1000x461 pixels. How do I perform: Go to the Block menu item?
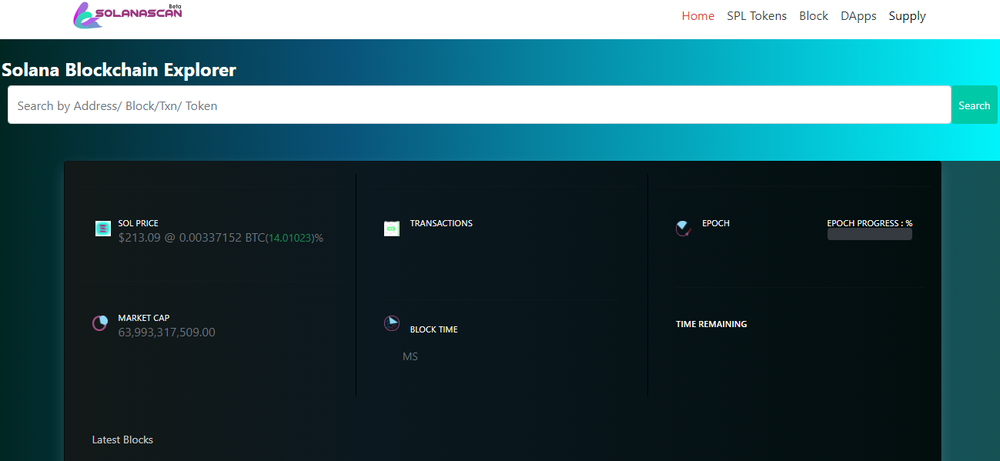pyautogui.click(x=814, y=16)
